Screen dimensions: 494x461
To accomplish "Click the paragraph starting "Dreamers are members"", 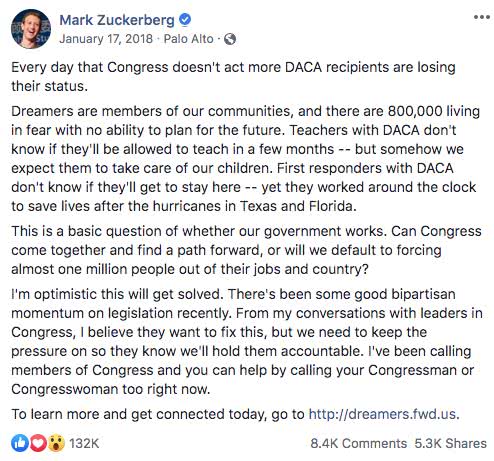I will pyautogui.click(x=246, y=159).
